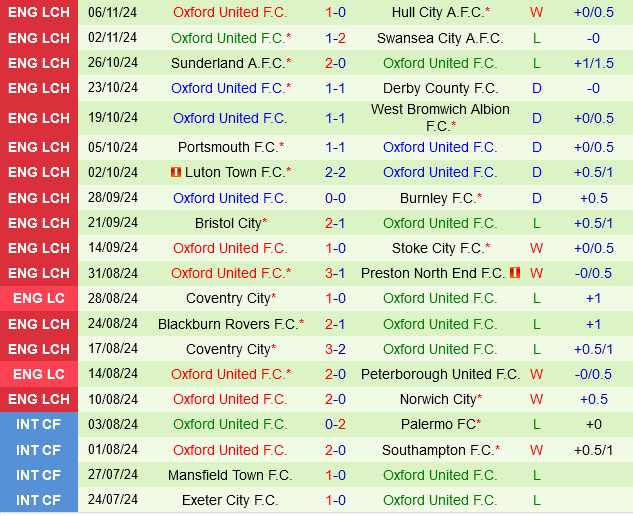Click the ENG LC badge dated 28/08/24

coord(39,298)
